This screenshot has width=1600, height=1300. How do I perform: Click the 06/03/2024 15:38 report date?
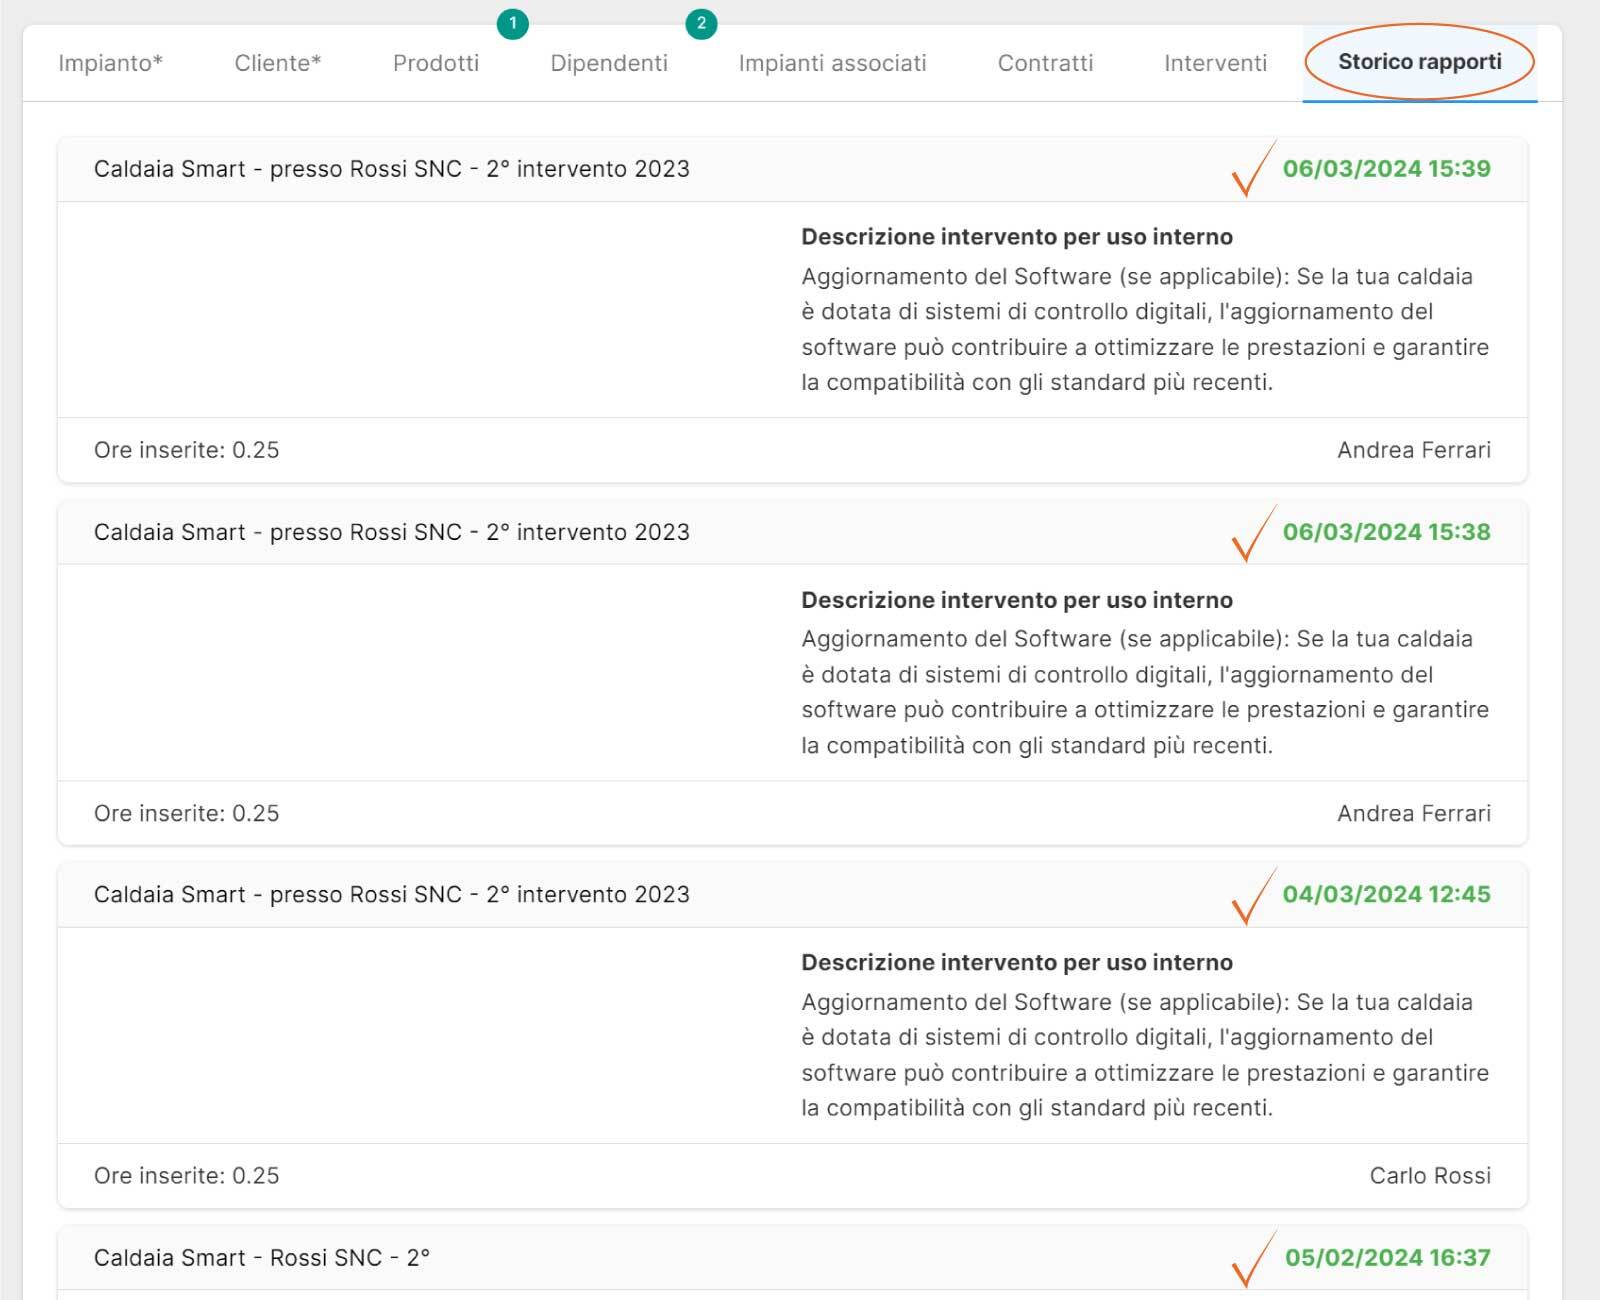coord(1386,532)
